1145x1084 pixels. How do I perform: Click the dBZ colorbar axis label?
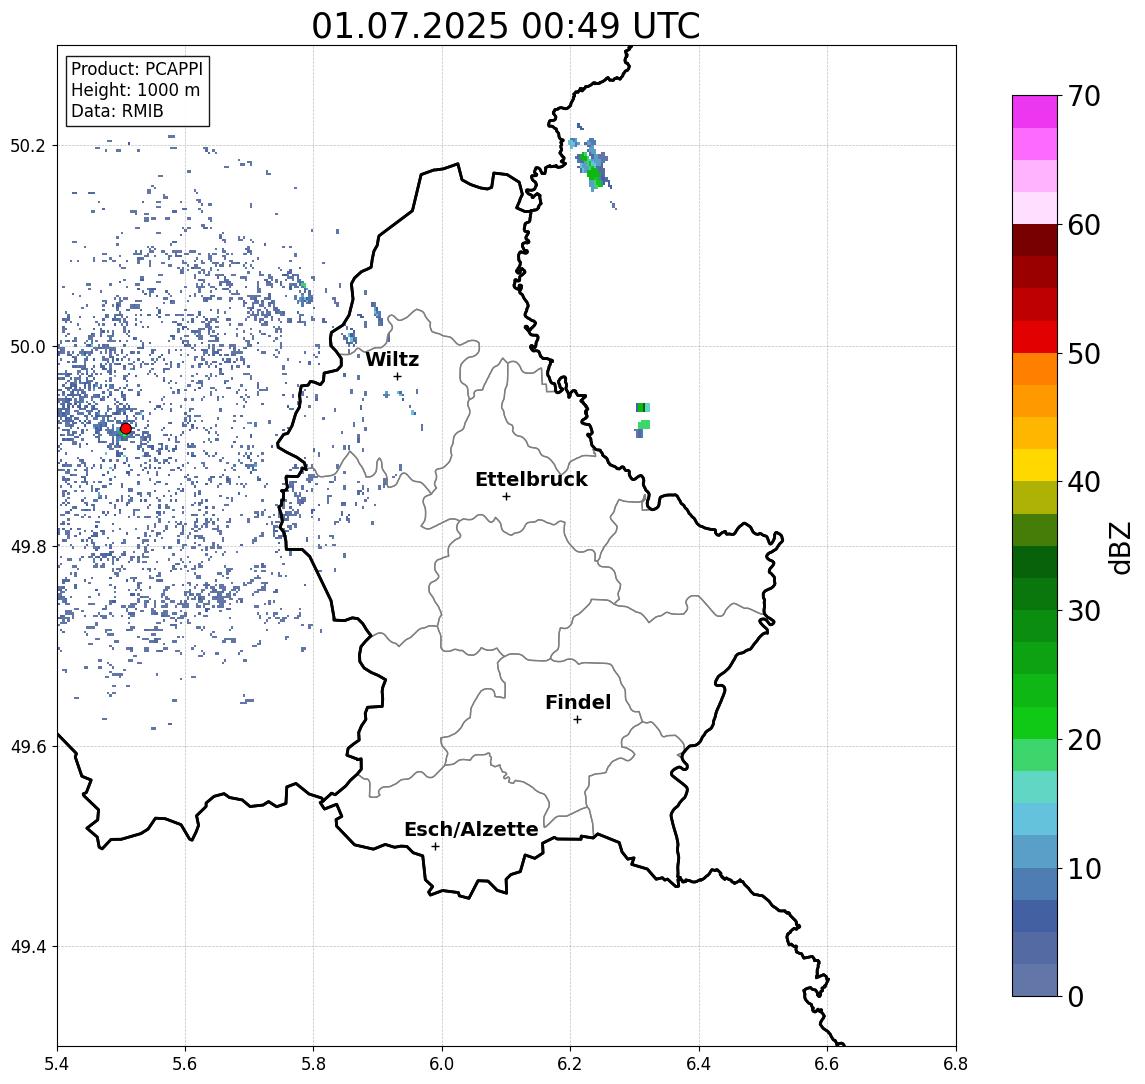1119,547
